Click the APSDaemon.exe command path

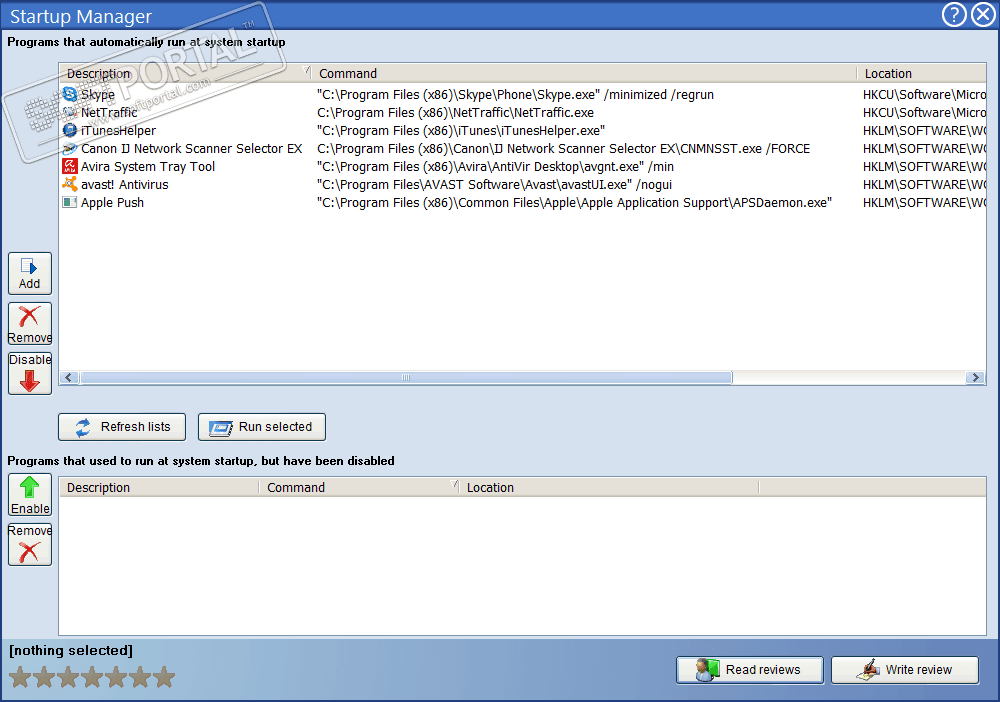point(575,203)
